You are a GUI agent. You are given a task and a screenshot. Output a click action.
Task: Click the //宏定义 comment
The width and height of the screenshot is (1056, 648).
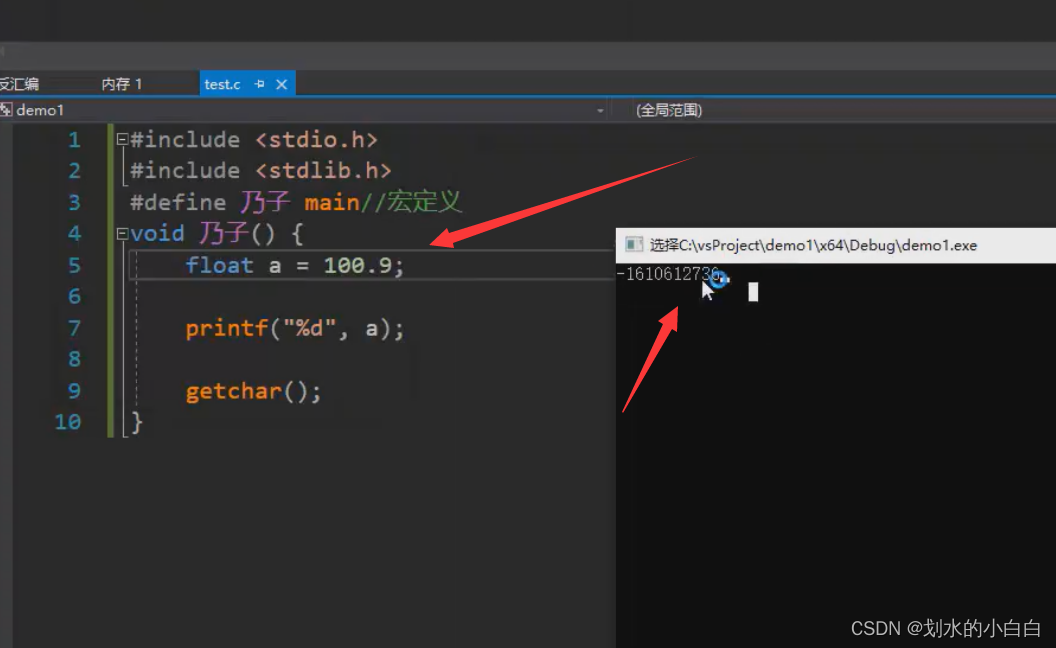(411, 202)
